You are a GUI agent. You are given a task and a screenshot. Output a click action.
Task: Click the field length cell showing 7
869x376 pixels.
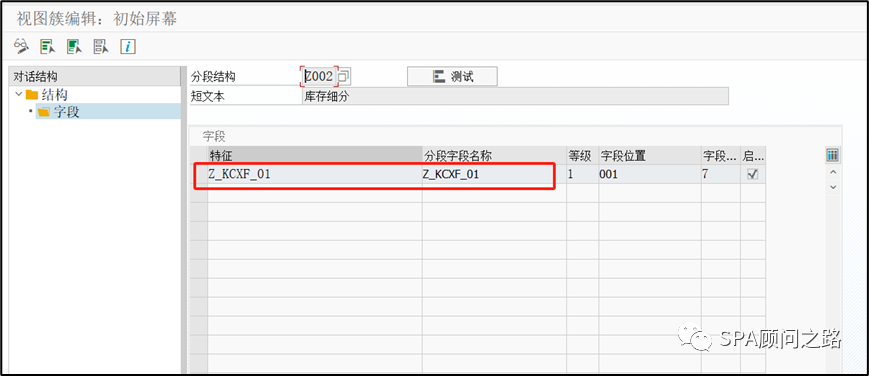point(720,174)
